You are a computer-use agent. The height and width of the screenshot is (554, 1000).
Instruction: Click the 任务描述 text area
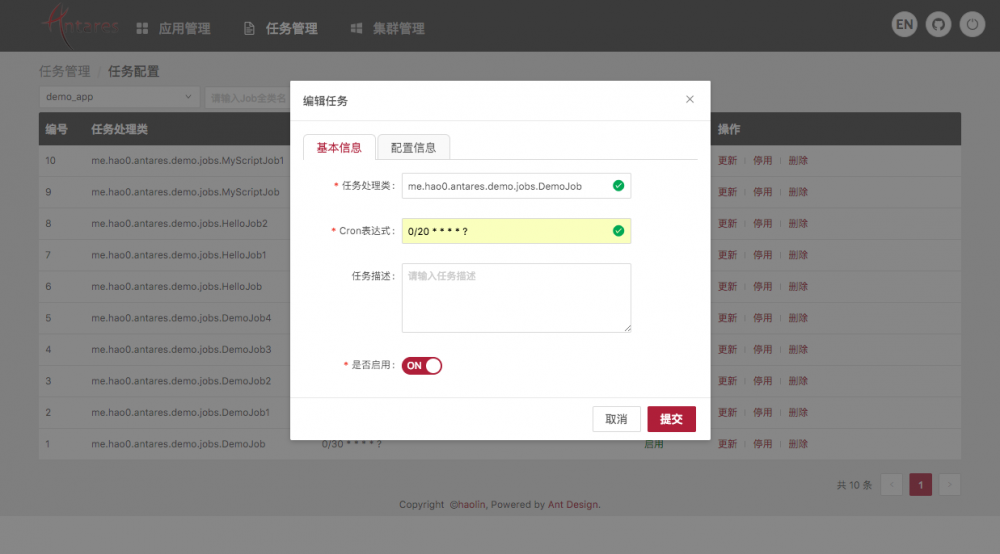pos(516,298)
